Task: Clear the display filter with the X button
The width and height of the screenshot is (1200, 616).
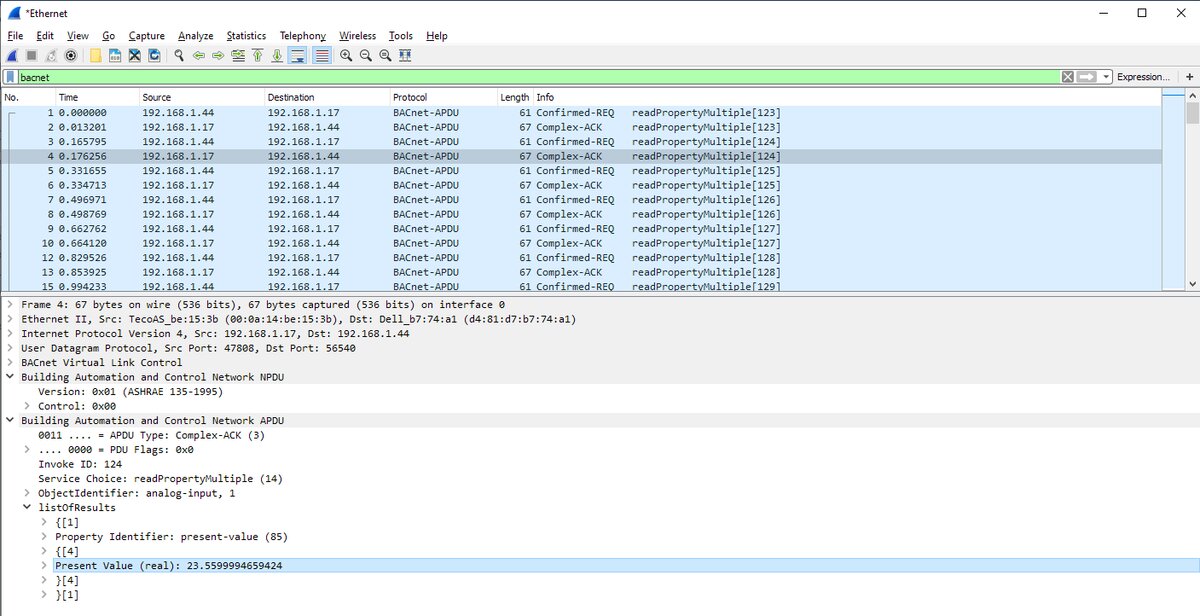Action: coord(1068,77)
